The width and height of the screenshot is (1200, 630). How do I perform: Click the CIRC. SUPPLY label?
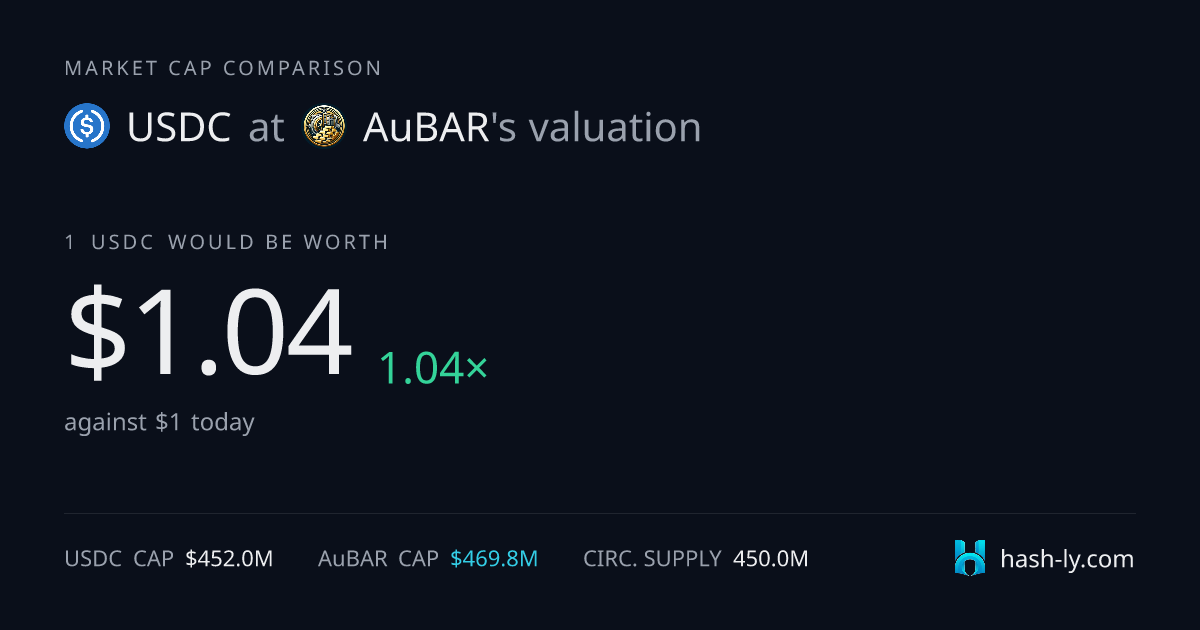[652, 559]
